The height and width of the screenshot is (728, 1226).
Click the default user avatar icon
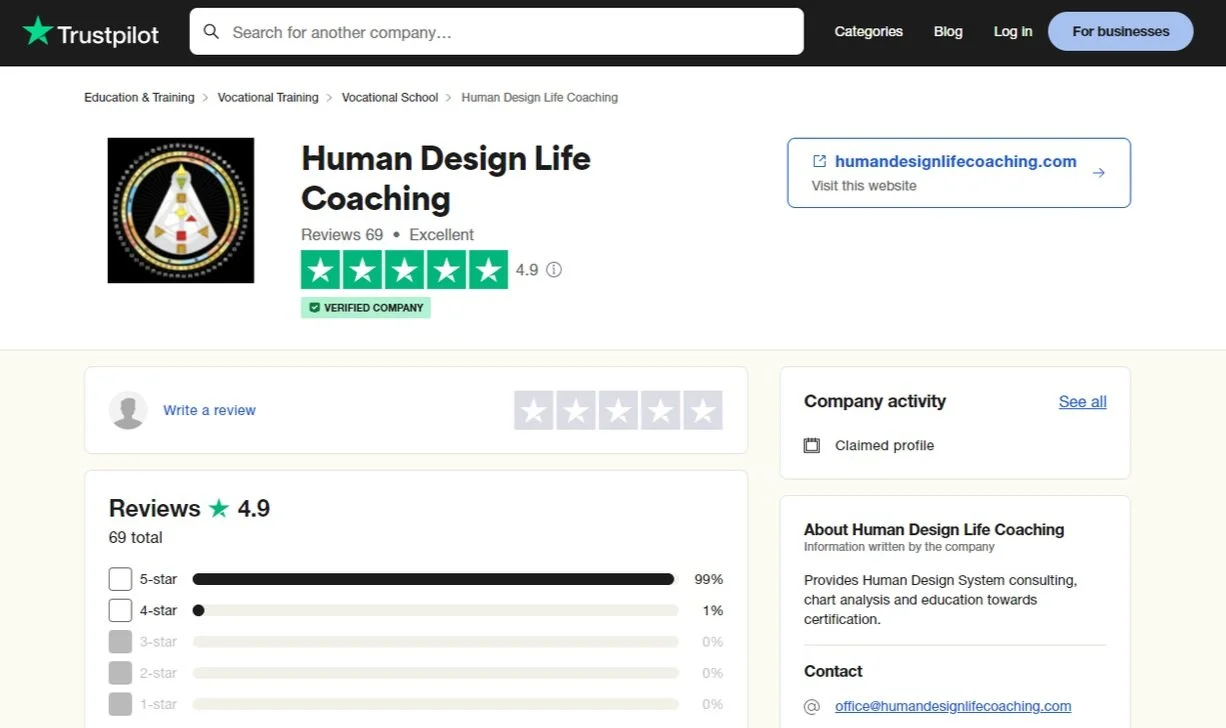click(x=128, y=410)
